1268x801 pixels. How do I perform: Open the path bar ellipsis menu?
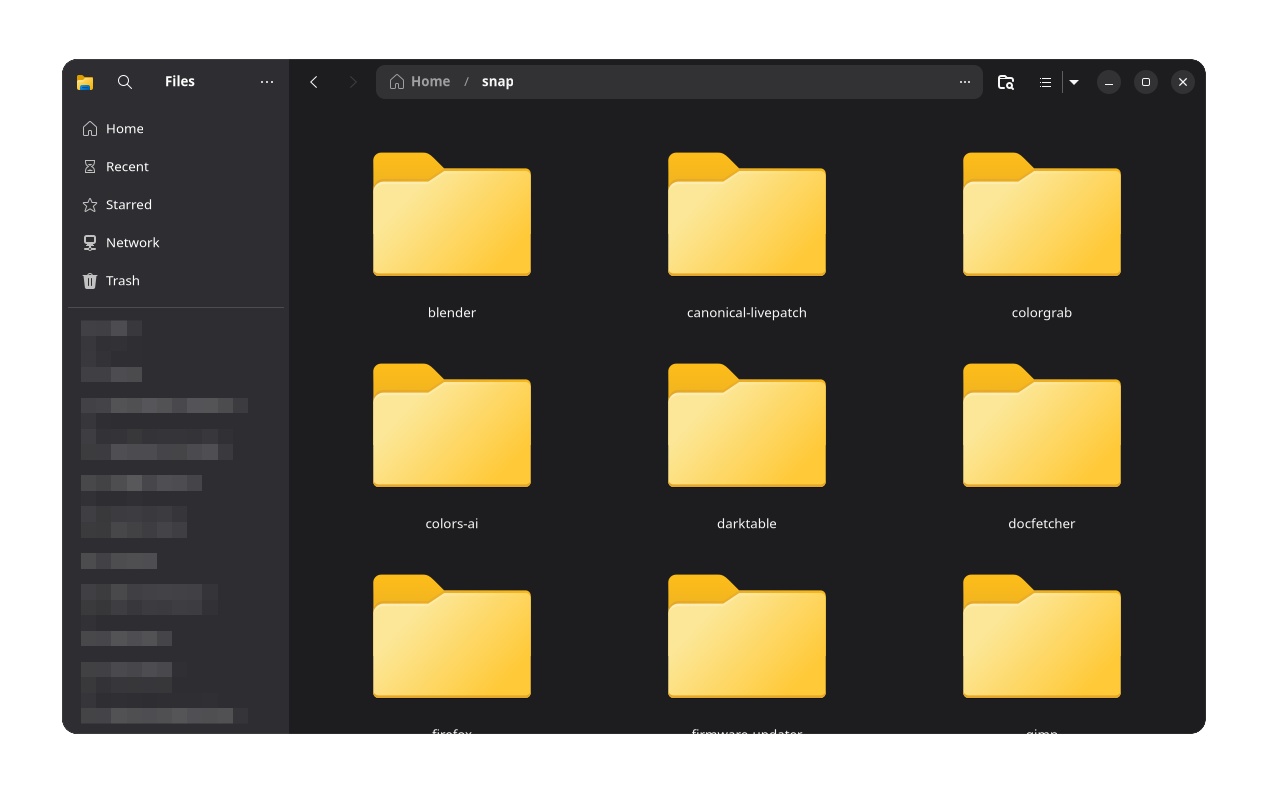coord(963,81)
